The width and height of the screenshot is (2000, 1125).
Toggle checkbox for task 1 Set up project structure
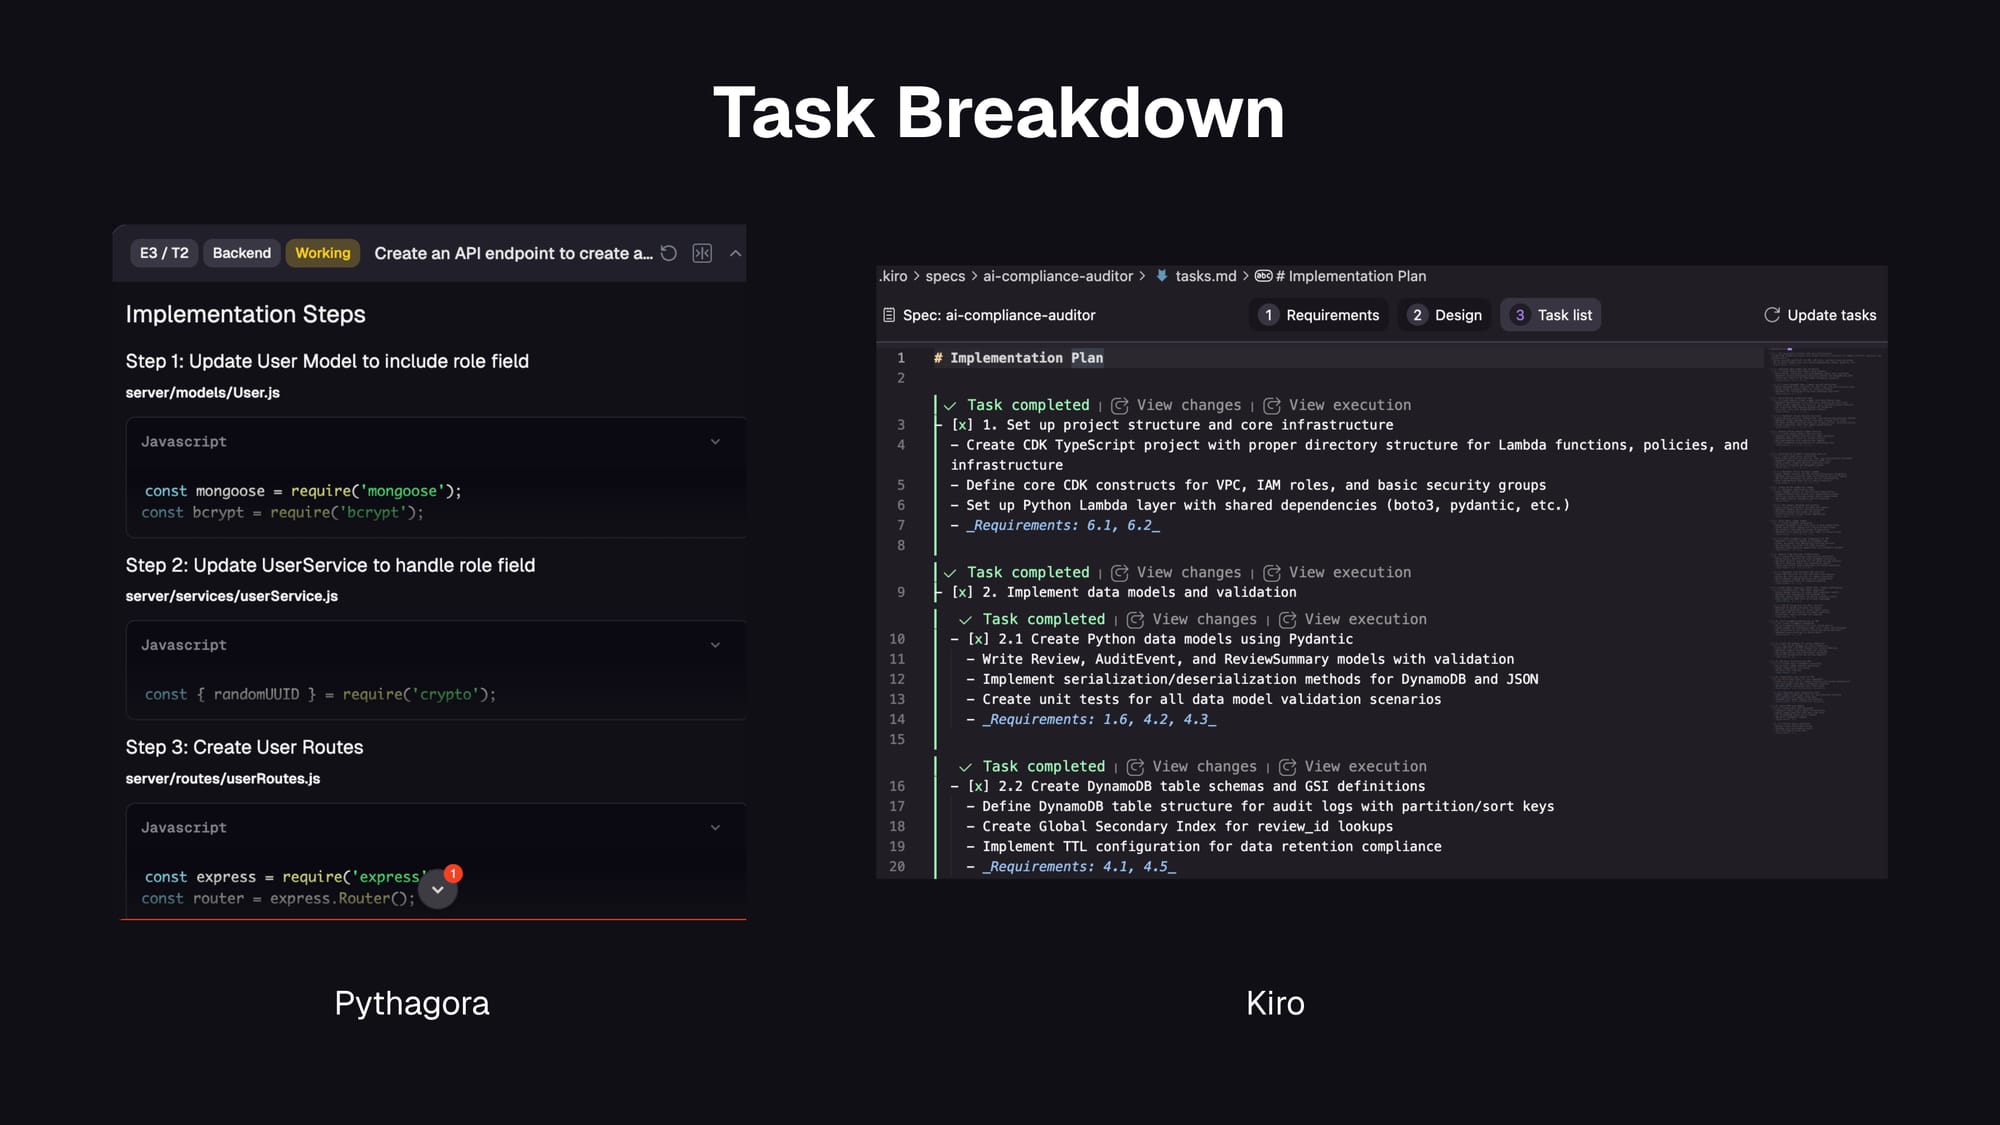click(962, 425)
